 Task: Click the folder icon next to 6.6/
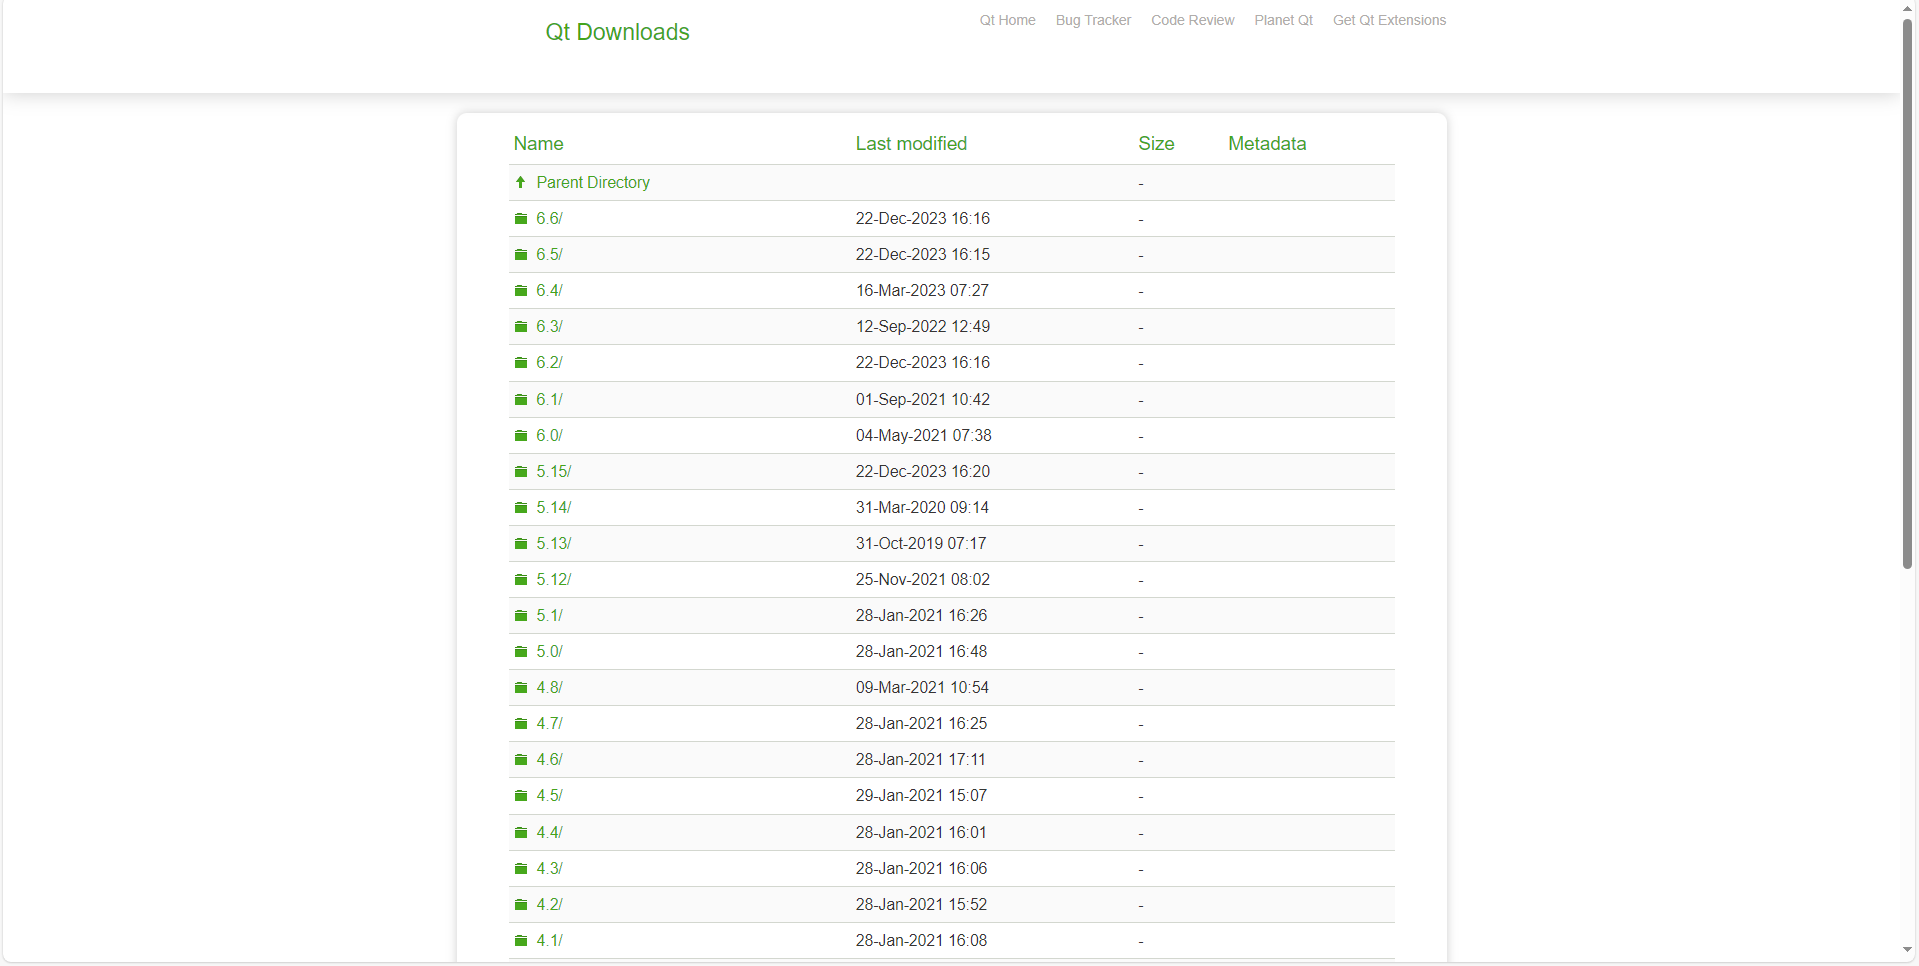point(521,218)
